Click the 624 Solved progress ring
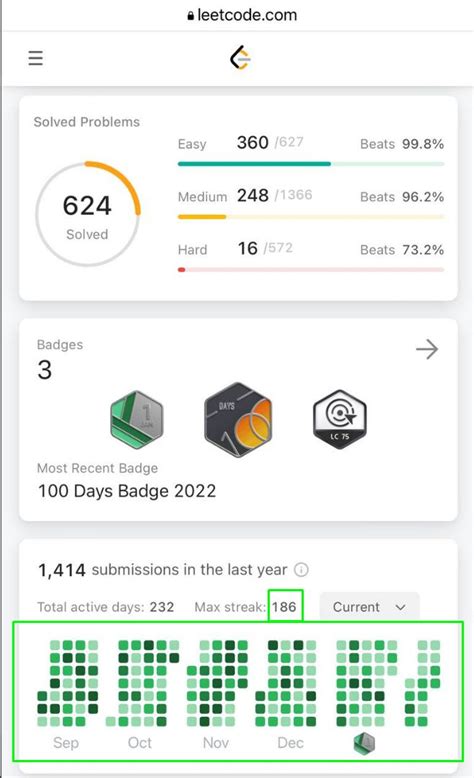Screen dimensions: 474x778 point(88,214)
